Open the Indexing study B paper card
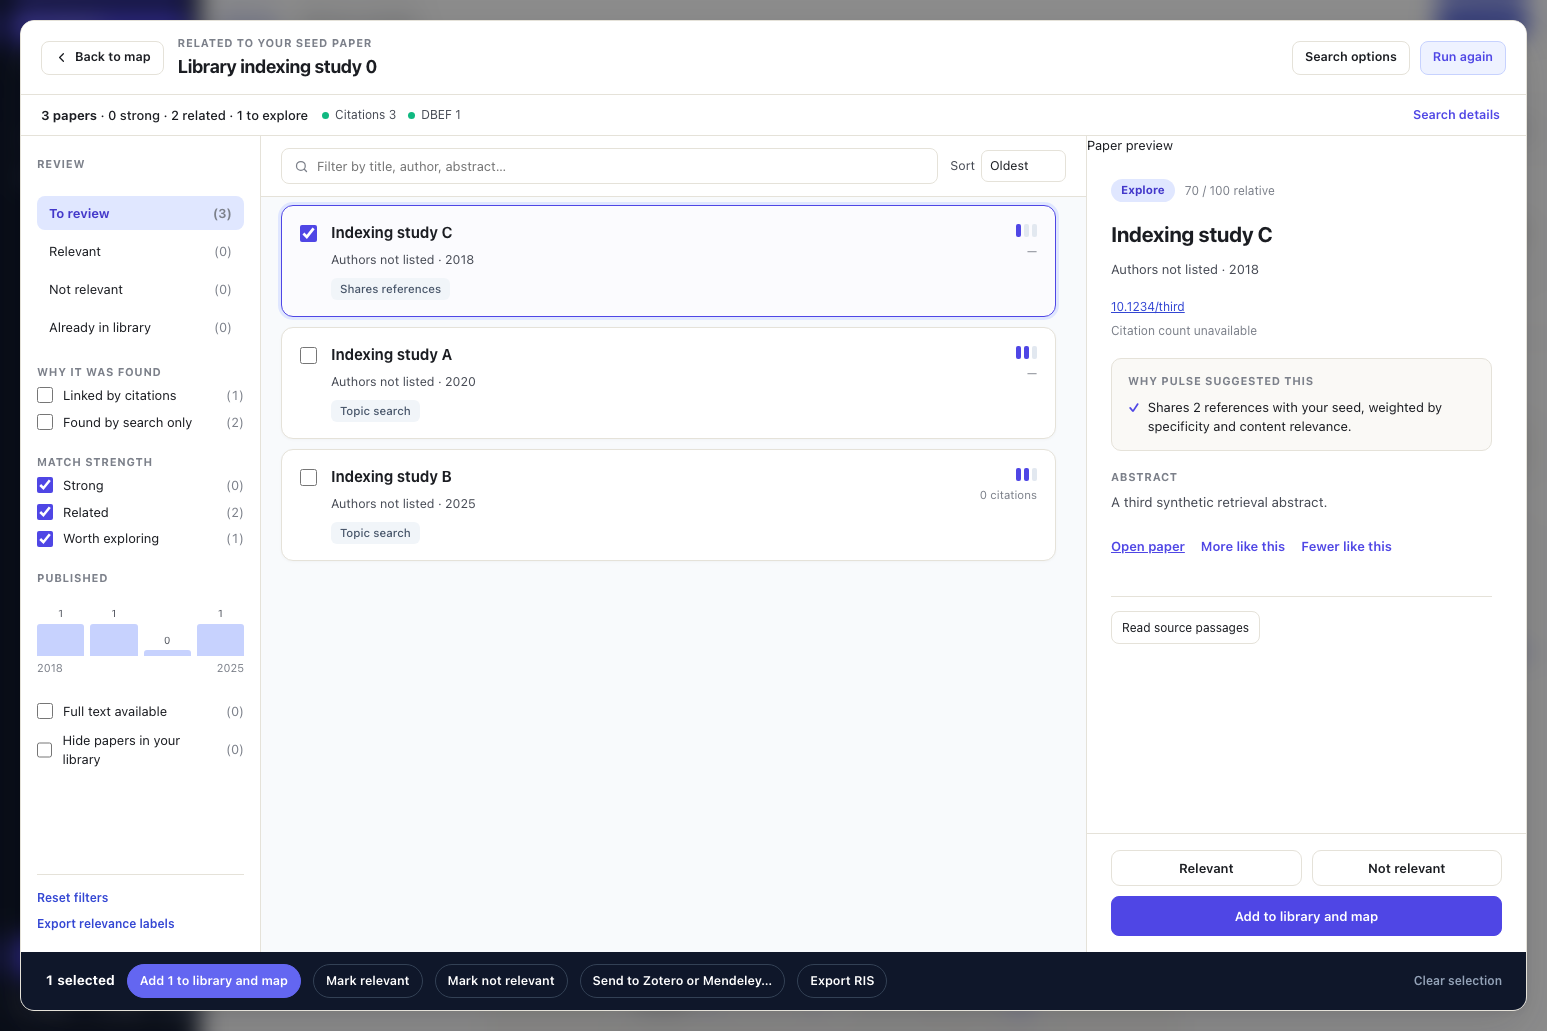Screen dimensions: 1547x1031 pyautogui.click(x=668, y=505)
